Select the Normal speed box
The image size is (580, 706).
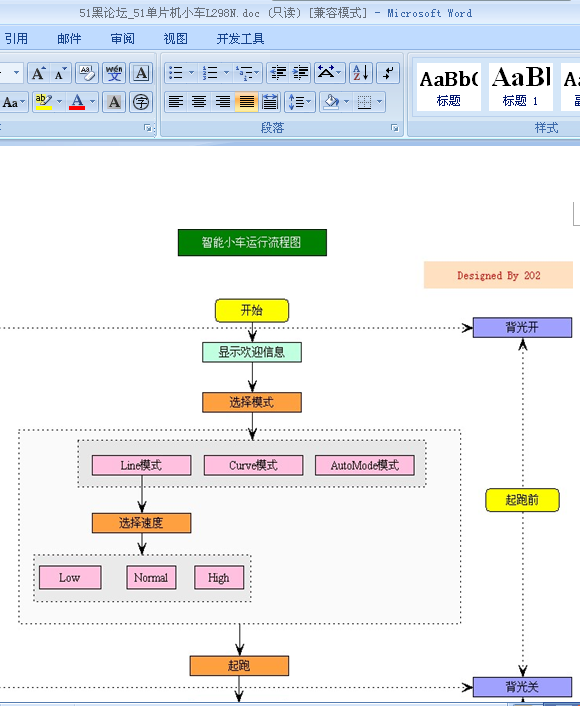tap(151, 578)
